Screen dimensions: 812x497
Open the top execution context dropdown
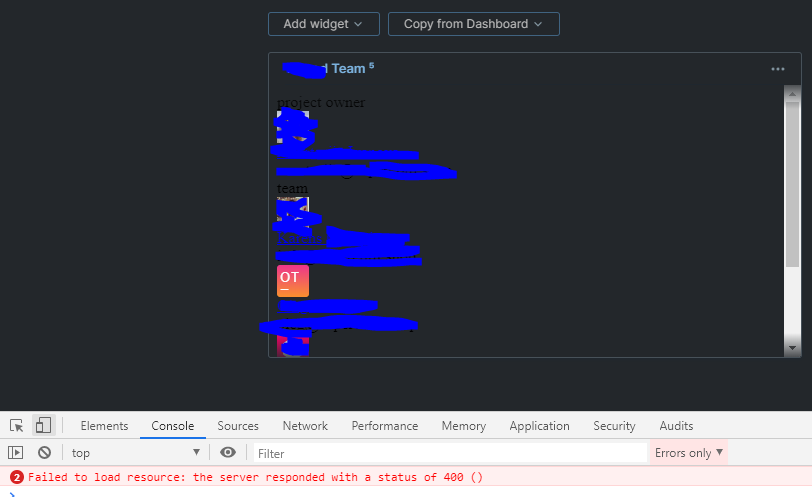pyautogui.click(x=136, y=452)
